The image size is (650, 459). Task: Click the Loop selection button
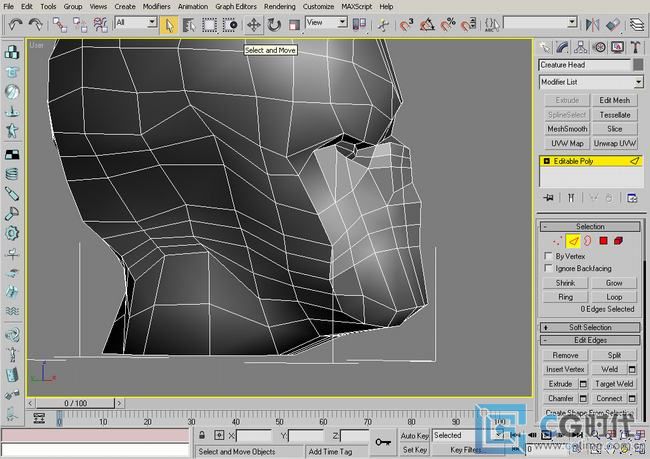point(614,297)
